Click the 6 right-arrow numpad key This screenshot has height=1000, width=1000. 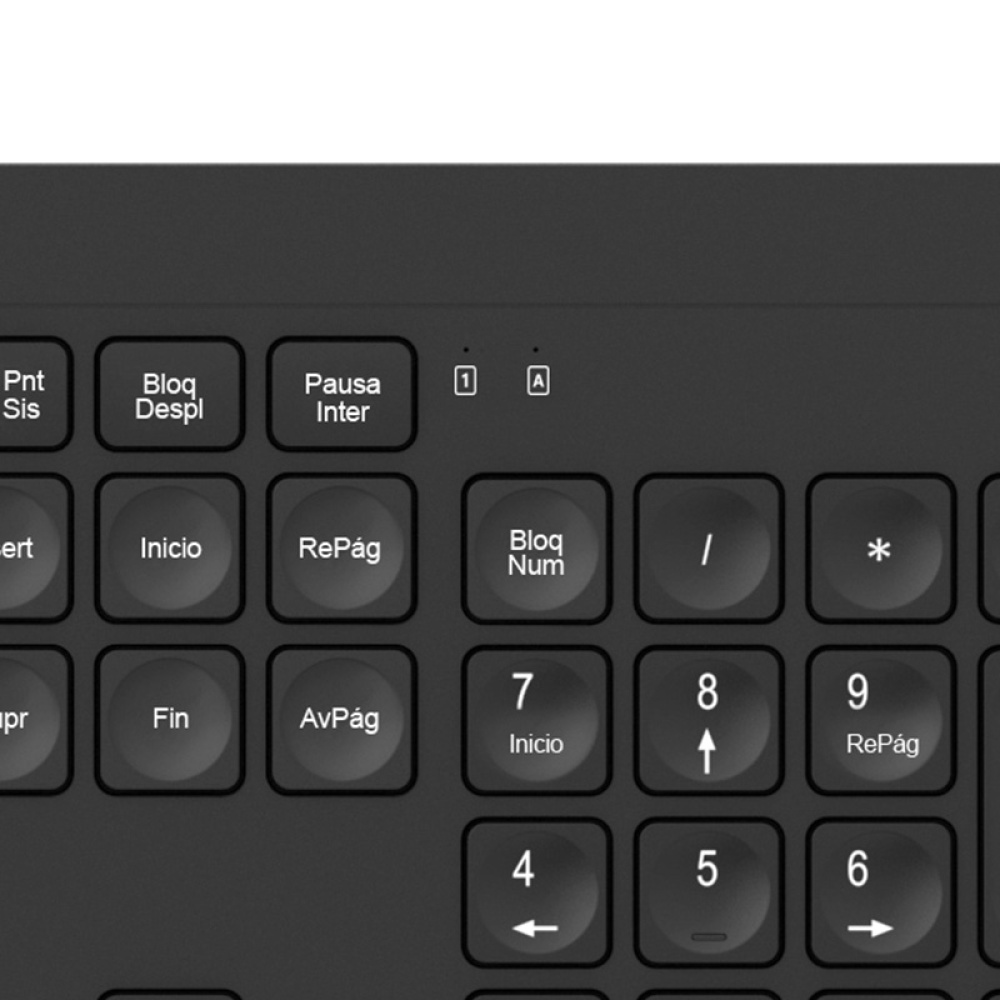[x=881, y=892]
